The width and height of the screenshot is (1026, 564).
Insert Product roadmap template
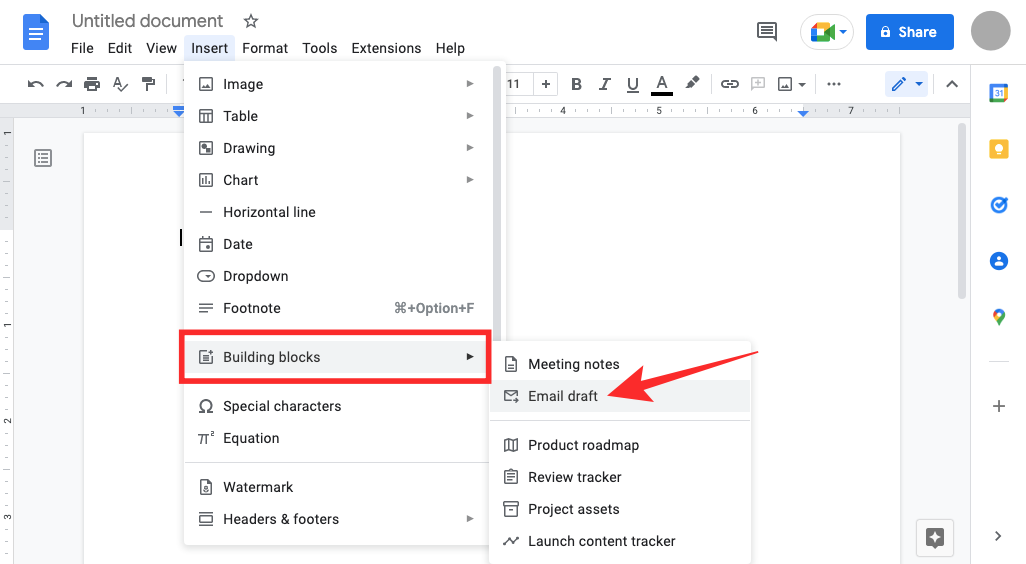(x=620, y=445)
